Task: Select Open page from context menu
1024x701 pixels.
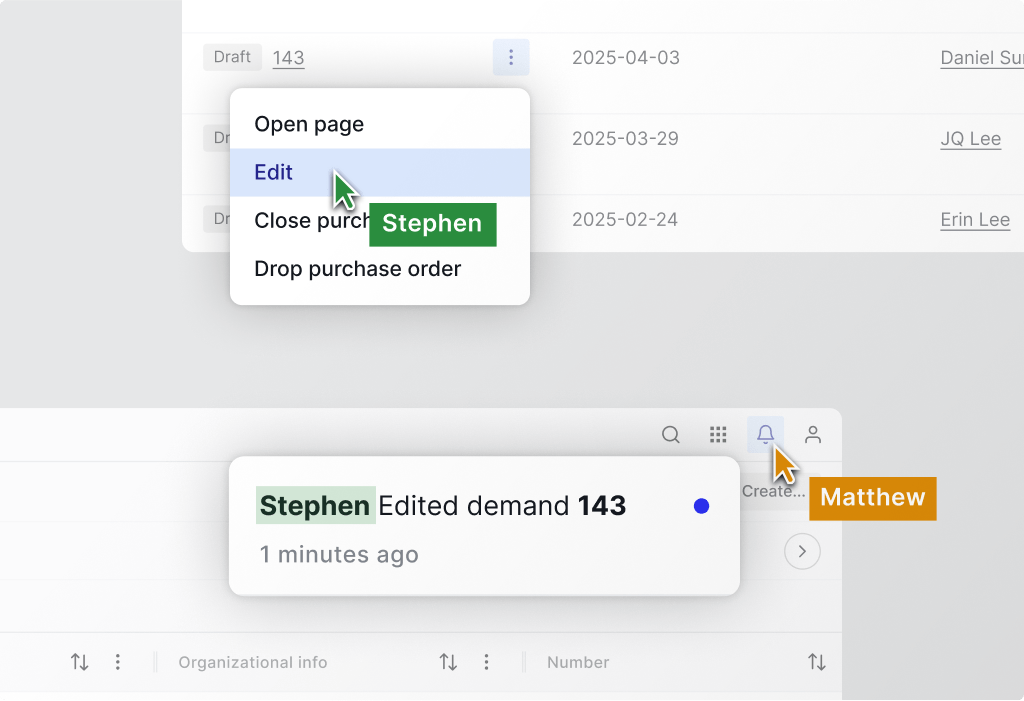Action: pos(309,125)
